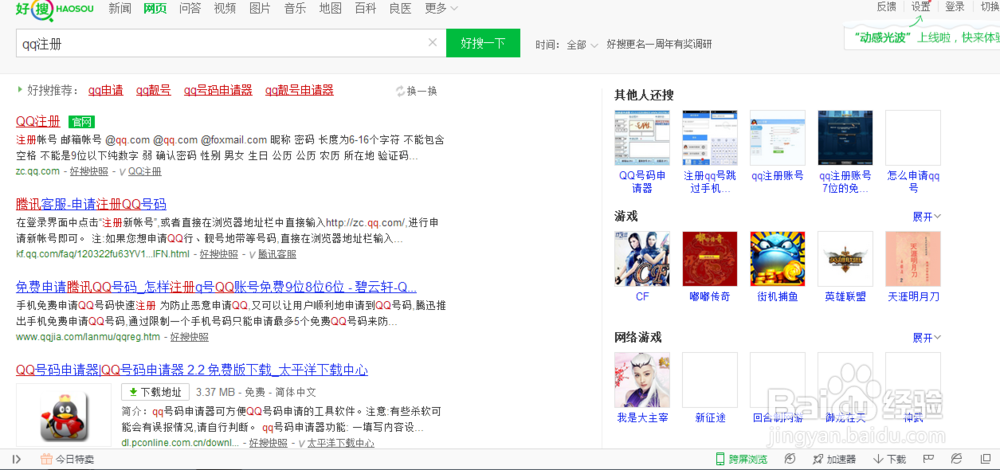Open the QQ号码申请器 related search thumbnail

click(642, 138)
